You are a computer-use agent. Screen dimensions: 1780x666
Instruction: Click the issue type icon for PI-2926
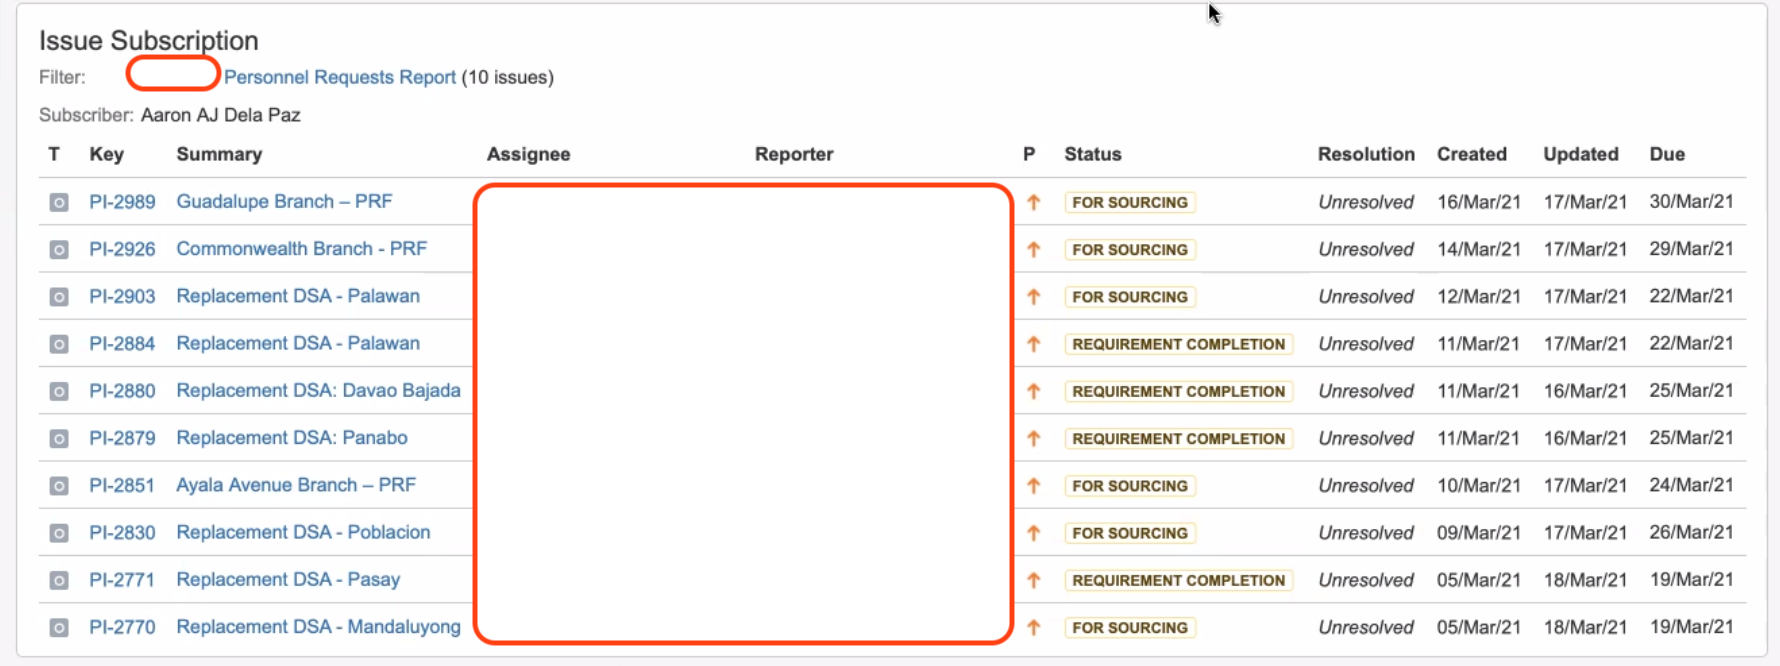click(59, 250)
